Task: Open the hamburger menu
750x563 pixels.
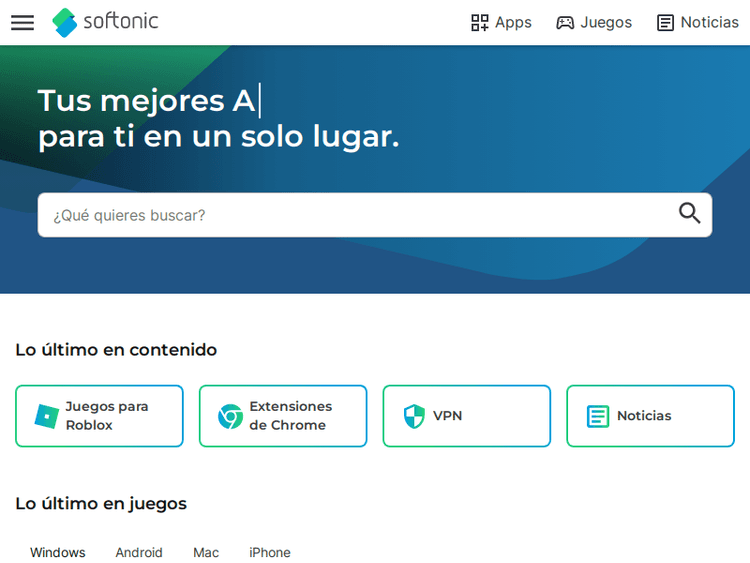Action: 22,23
